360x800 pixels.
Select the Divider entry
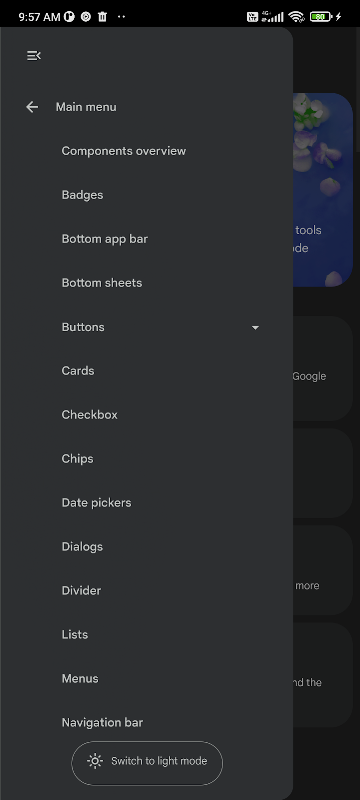[x=81, y=590]
